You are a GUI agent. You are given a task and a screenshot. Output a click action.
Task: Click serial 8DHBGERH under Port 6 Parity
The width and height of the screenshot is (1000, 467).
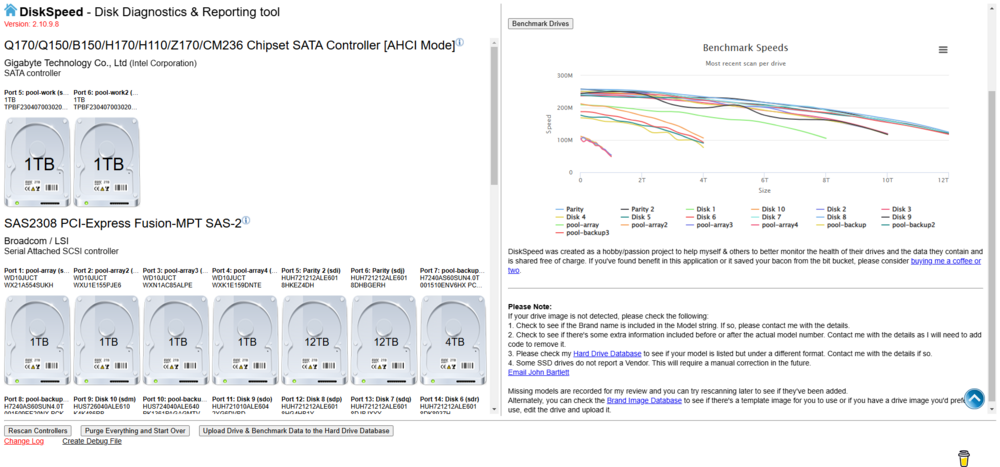pos(369,285)
